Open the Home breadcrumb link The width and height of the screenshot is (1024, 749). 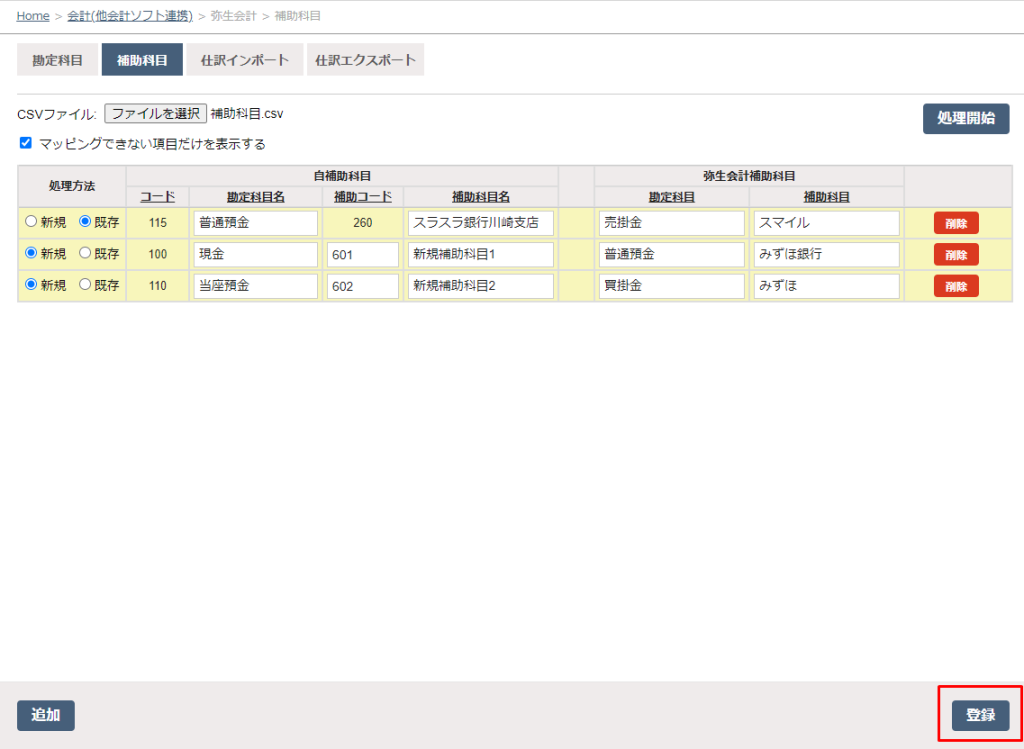pos(33,16)
